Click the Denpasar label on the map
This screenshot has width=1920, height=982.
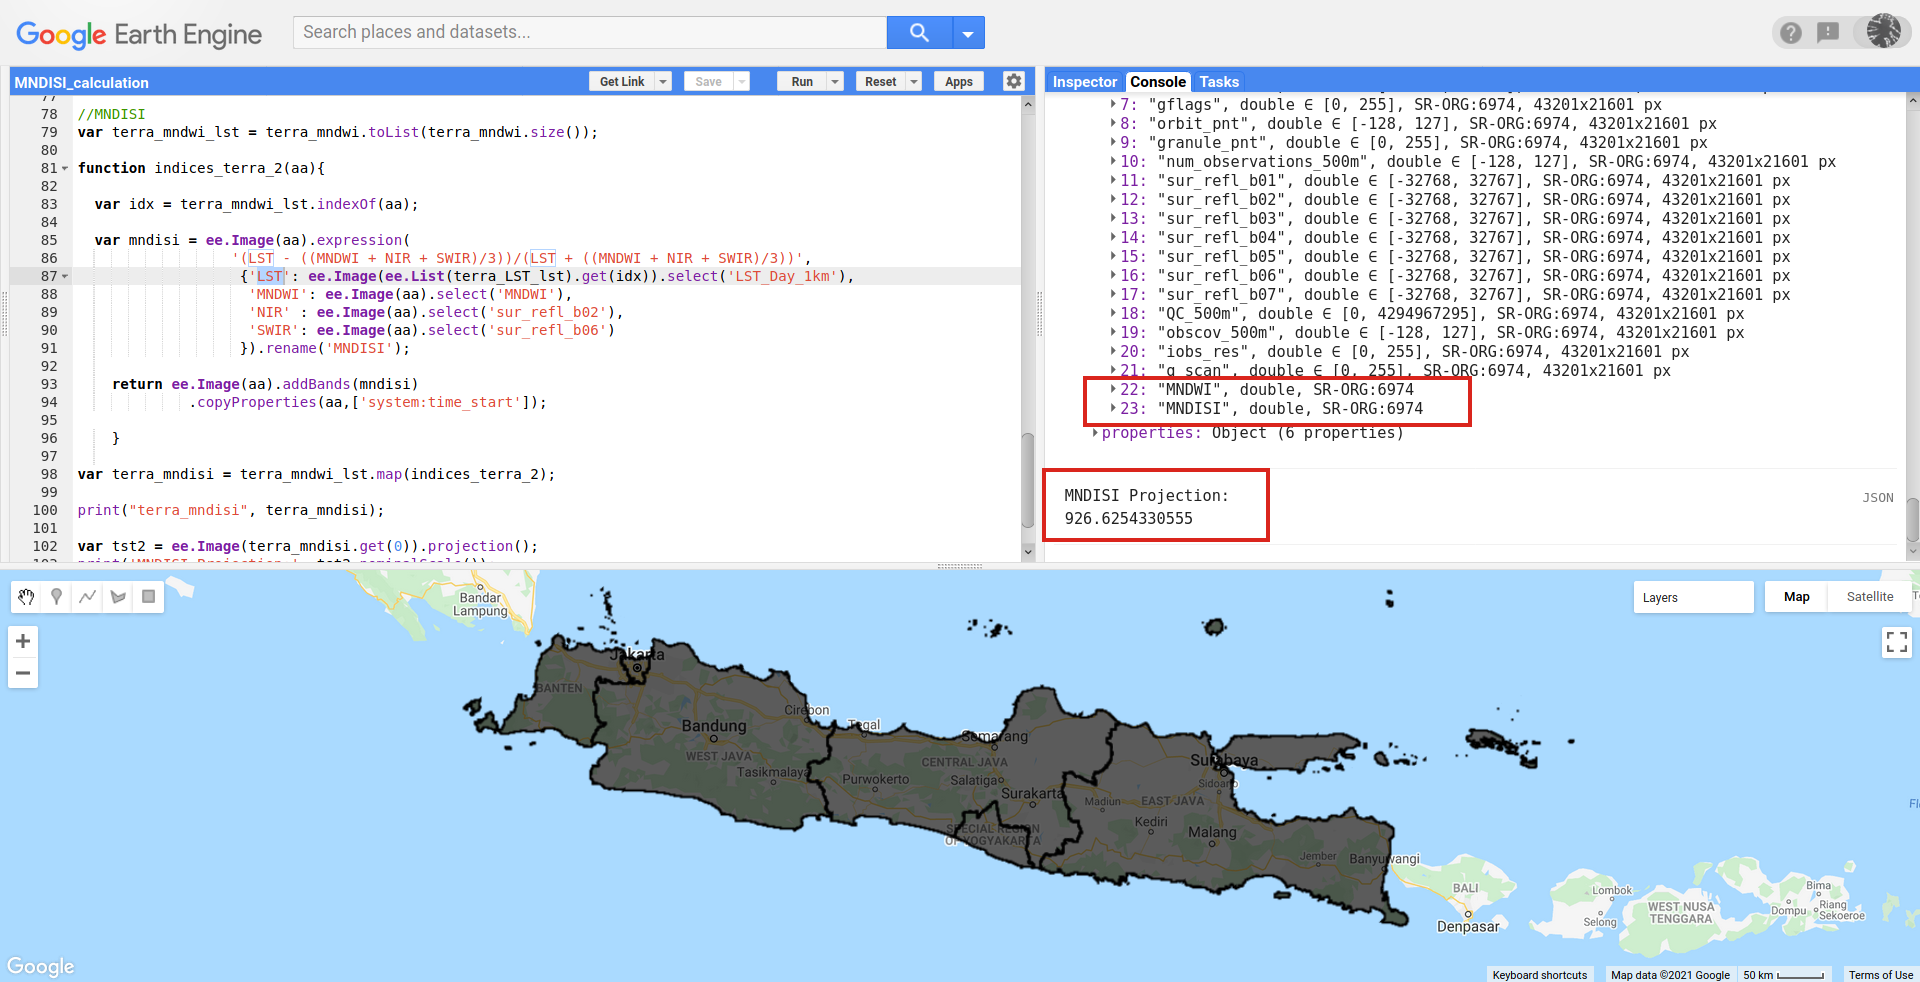[x=1468, y=927]
